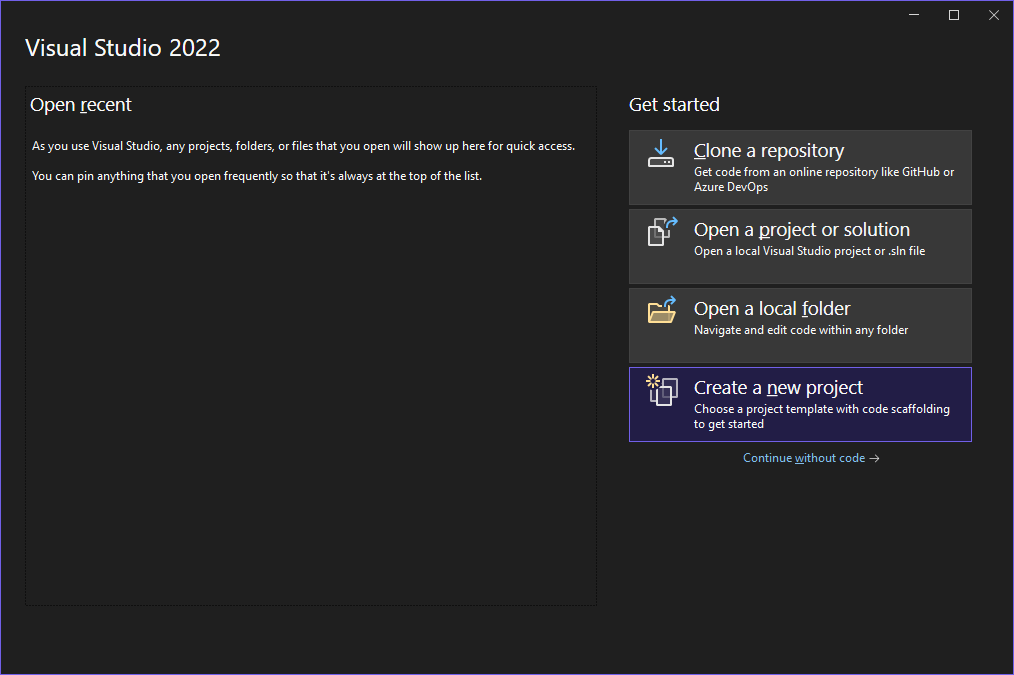Click the Open recent heading

81,105
